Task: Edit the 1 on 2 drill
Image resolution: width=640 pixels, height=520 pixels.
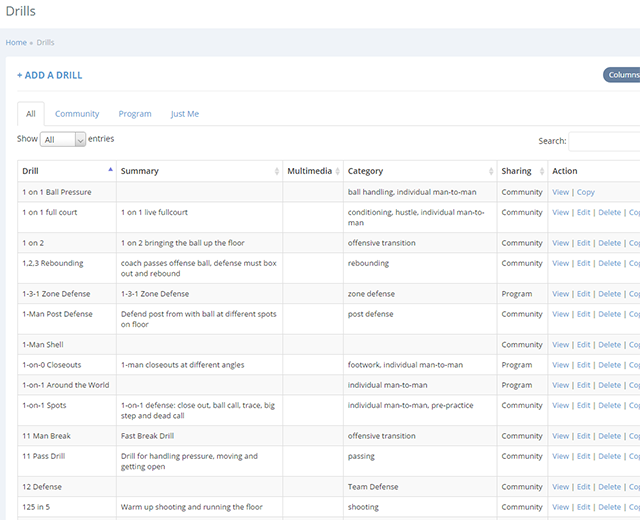Action: 583,243
